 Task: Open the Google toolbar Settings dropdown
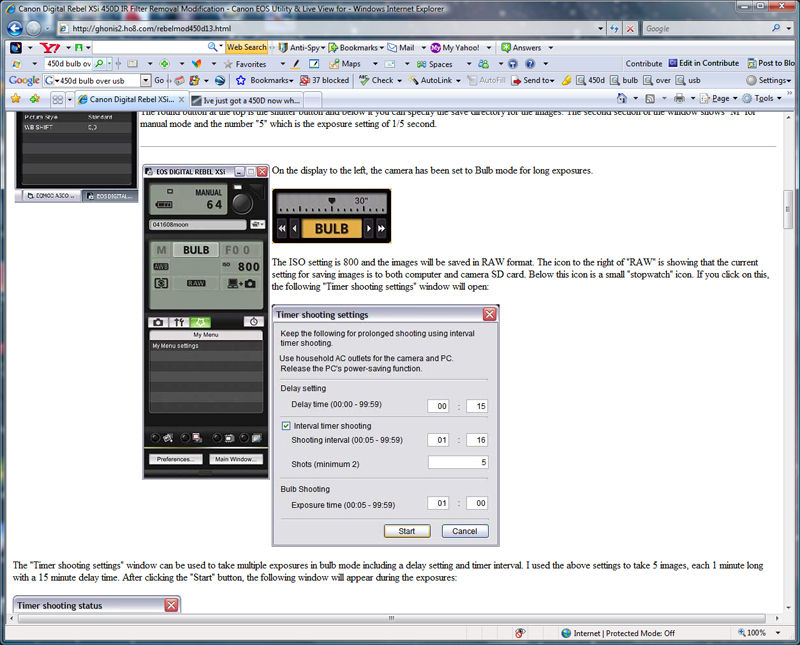(768, 81)
